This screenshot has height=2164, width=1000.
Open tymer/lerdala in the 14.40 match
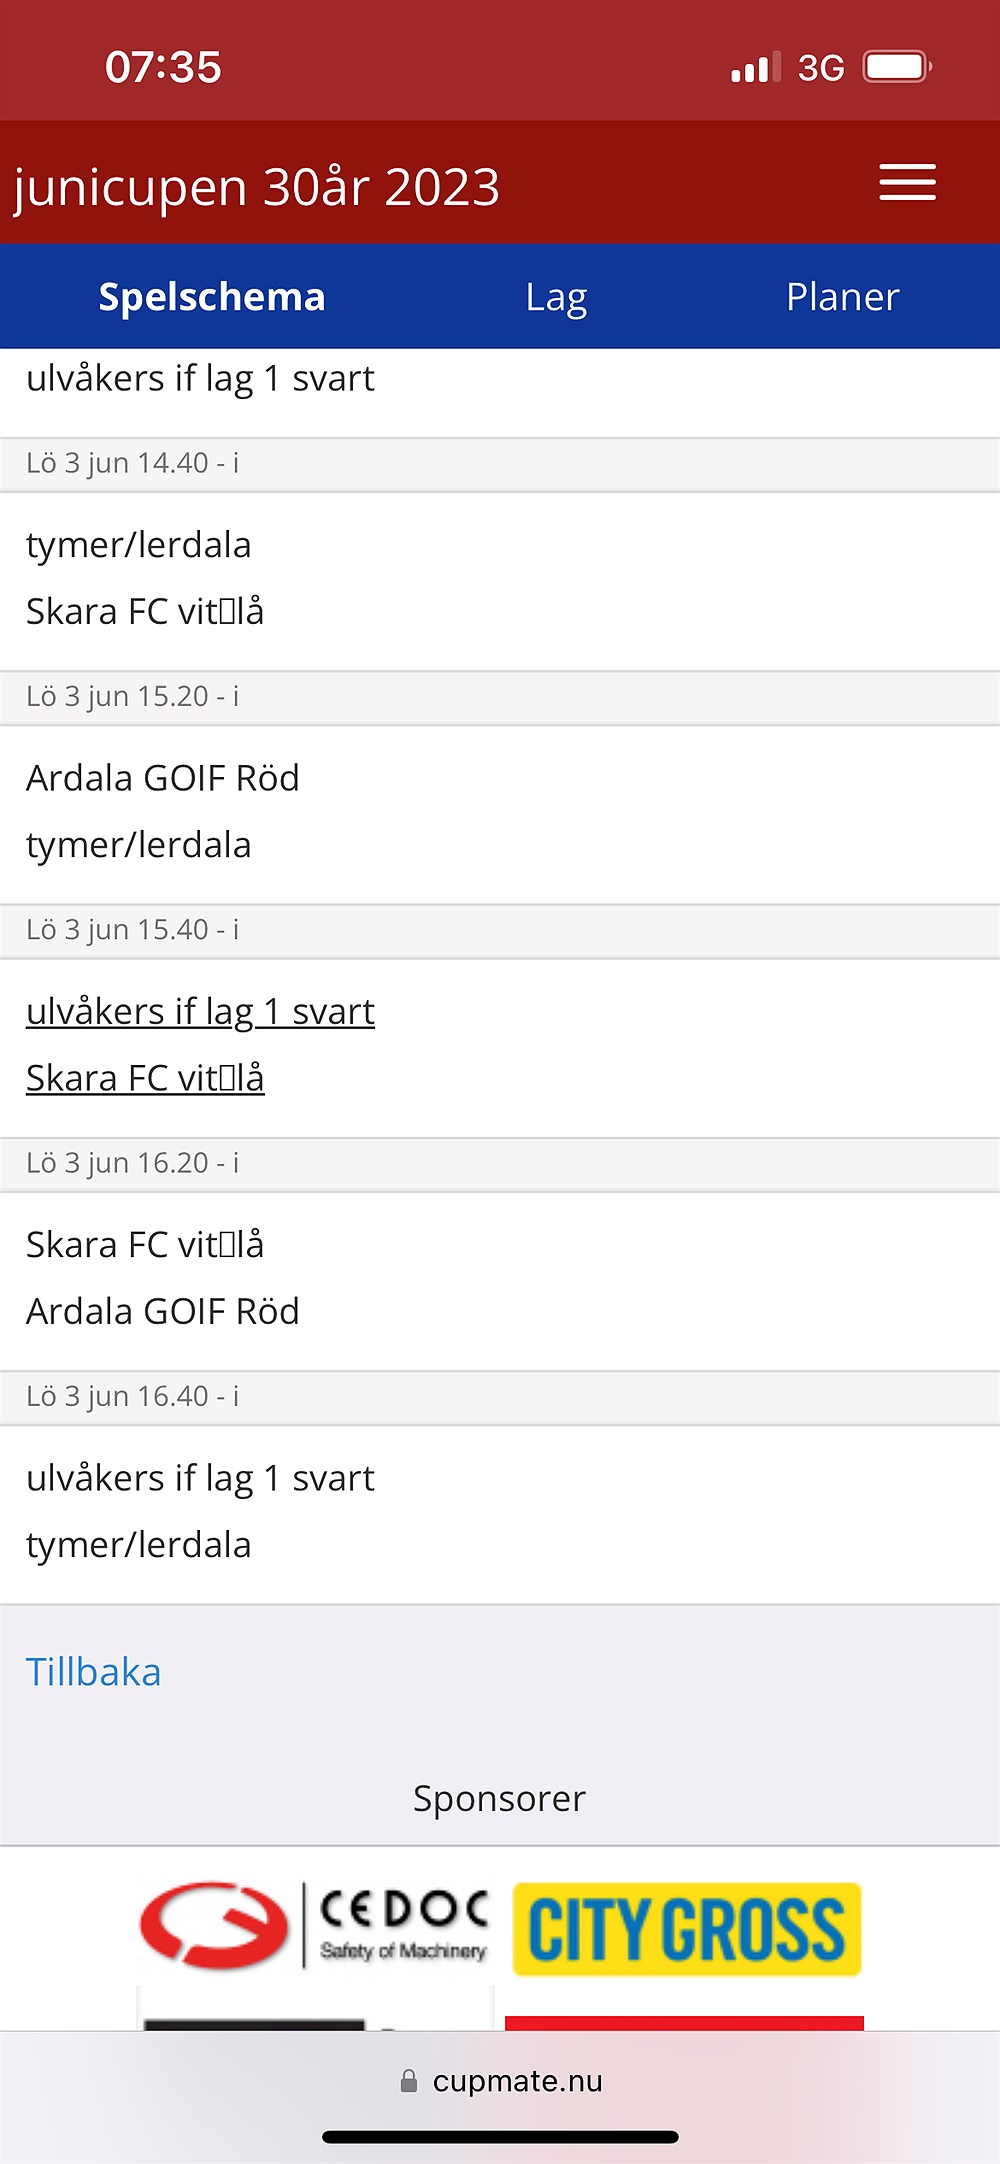pos(139,546)
